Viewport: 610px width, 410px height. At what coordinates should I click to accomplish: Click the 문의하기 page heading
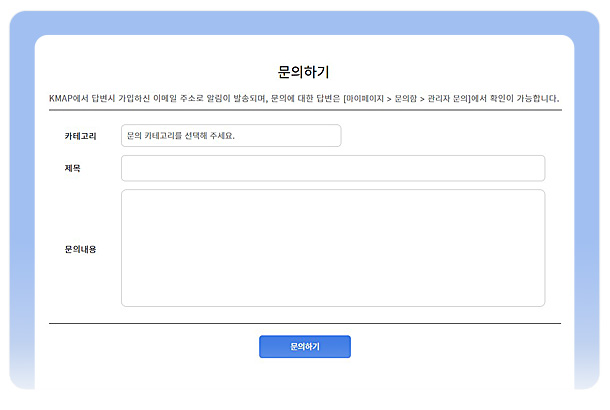tap(304, 72)
